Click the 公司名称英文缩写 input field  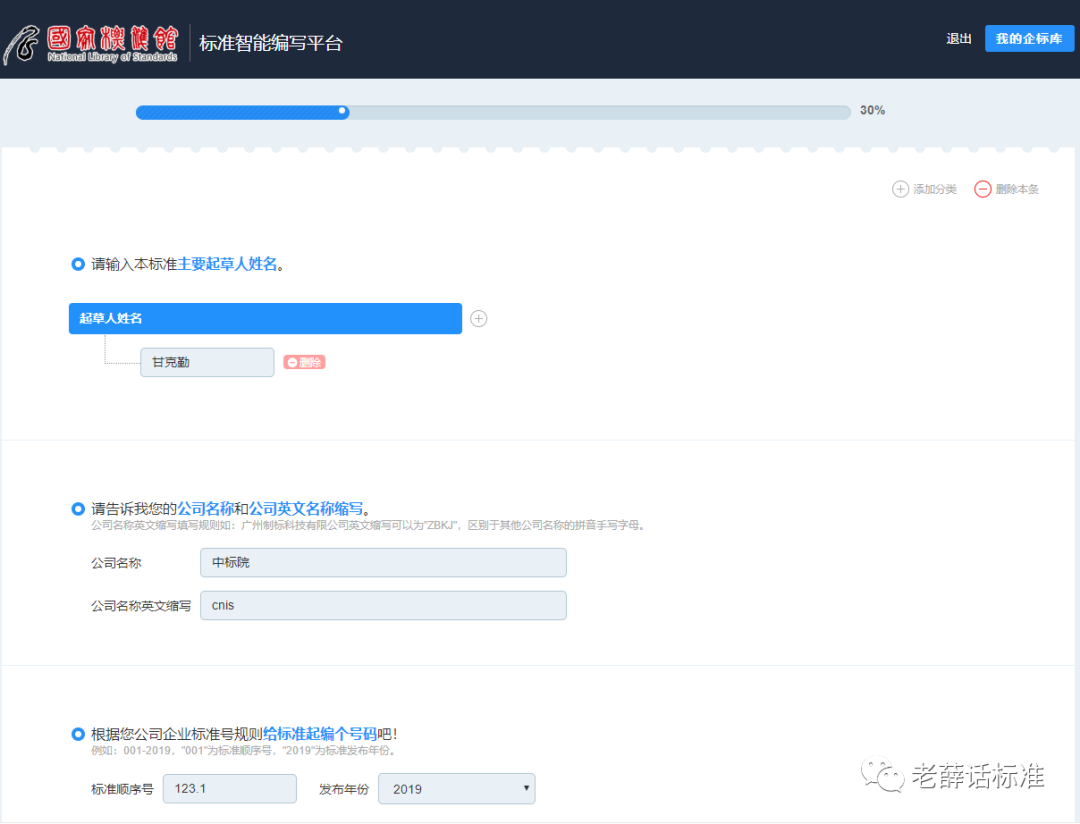383,605
